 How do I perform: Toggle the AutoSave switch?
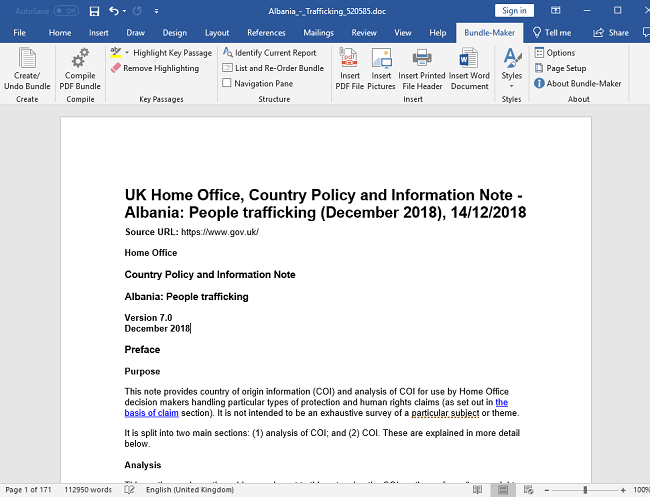(66, 11)
